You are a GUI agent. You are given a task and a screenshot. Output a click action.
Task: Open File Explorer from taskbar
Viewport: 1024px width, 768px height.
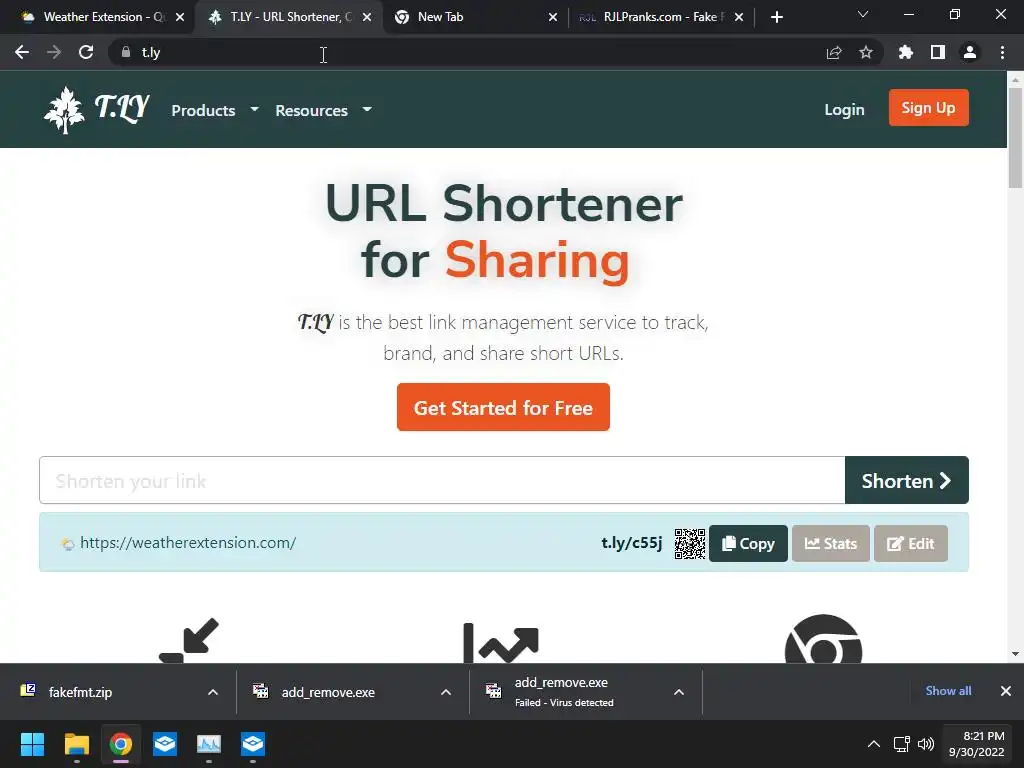76,744
